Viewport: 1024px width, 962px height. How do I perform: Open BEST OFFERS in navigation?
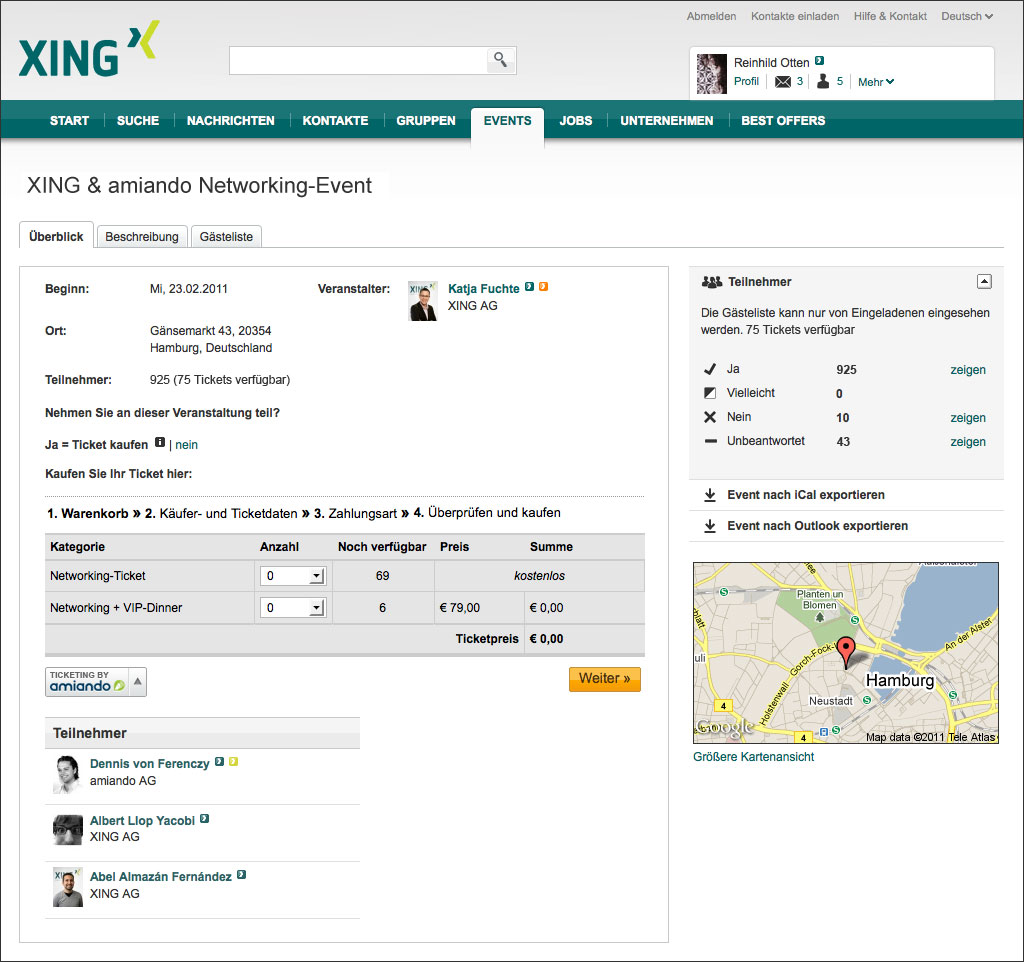click(783, 121)
